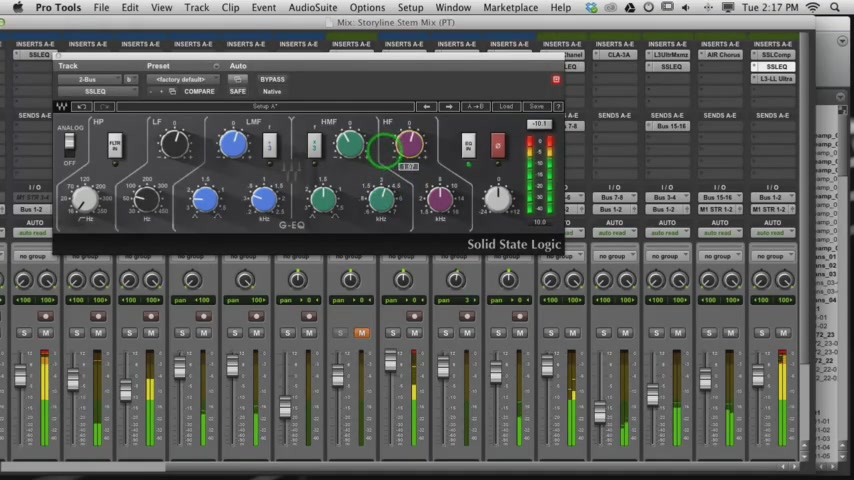The width and height of the screenshot is (854, 480).
Task: Click the Waves logo icon in plugin toolbar
Action: point(63,106)
